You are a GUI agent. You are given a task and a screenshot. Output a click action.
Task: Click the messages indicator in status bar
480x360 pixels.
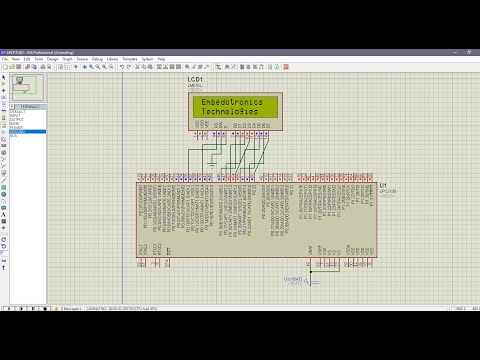click(68, 309)
